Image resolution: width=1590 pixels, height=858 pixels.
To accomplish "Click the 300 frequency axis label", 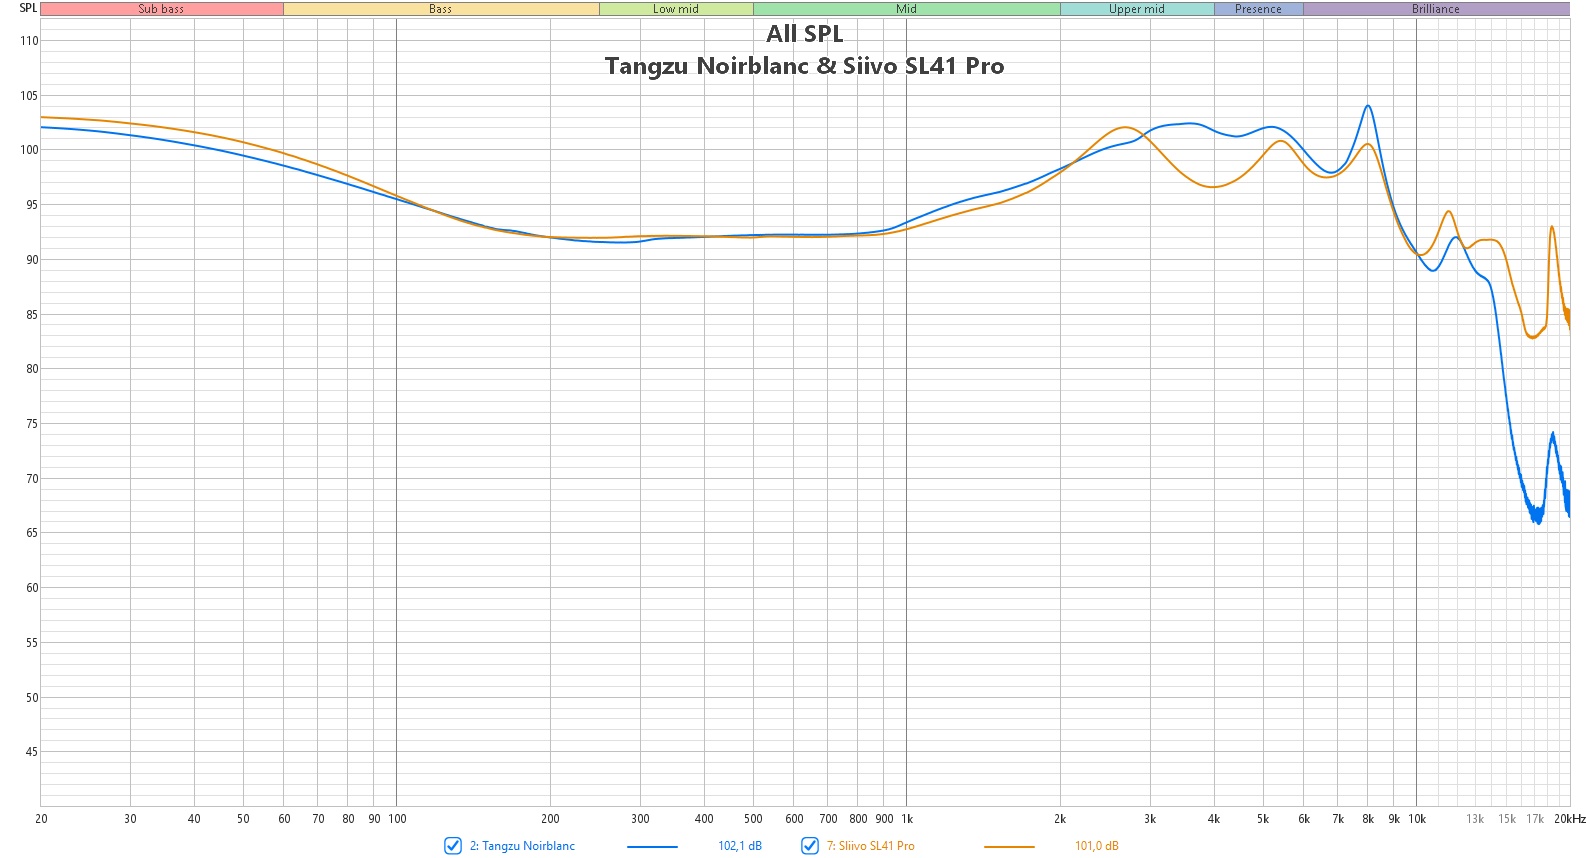I will click(640, 819).
